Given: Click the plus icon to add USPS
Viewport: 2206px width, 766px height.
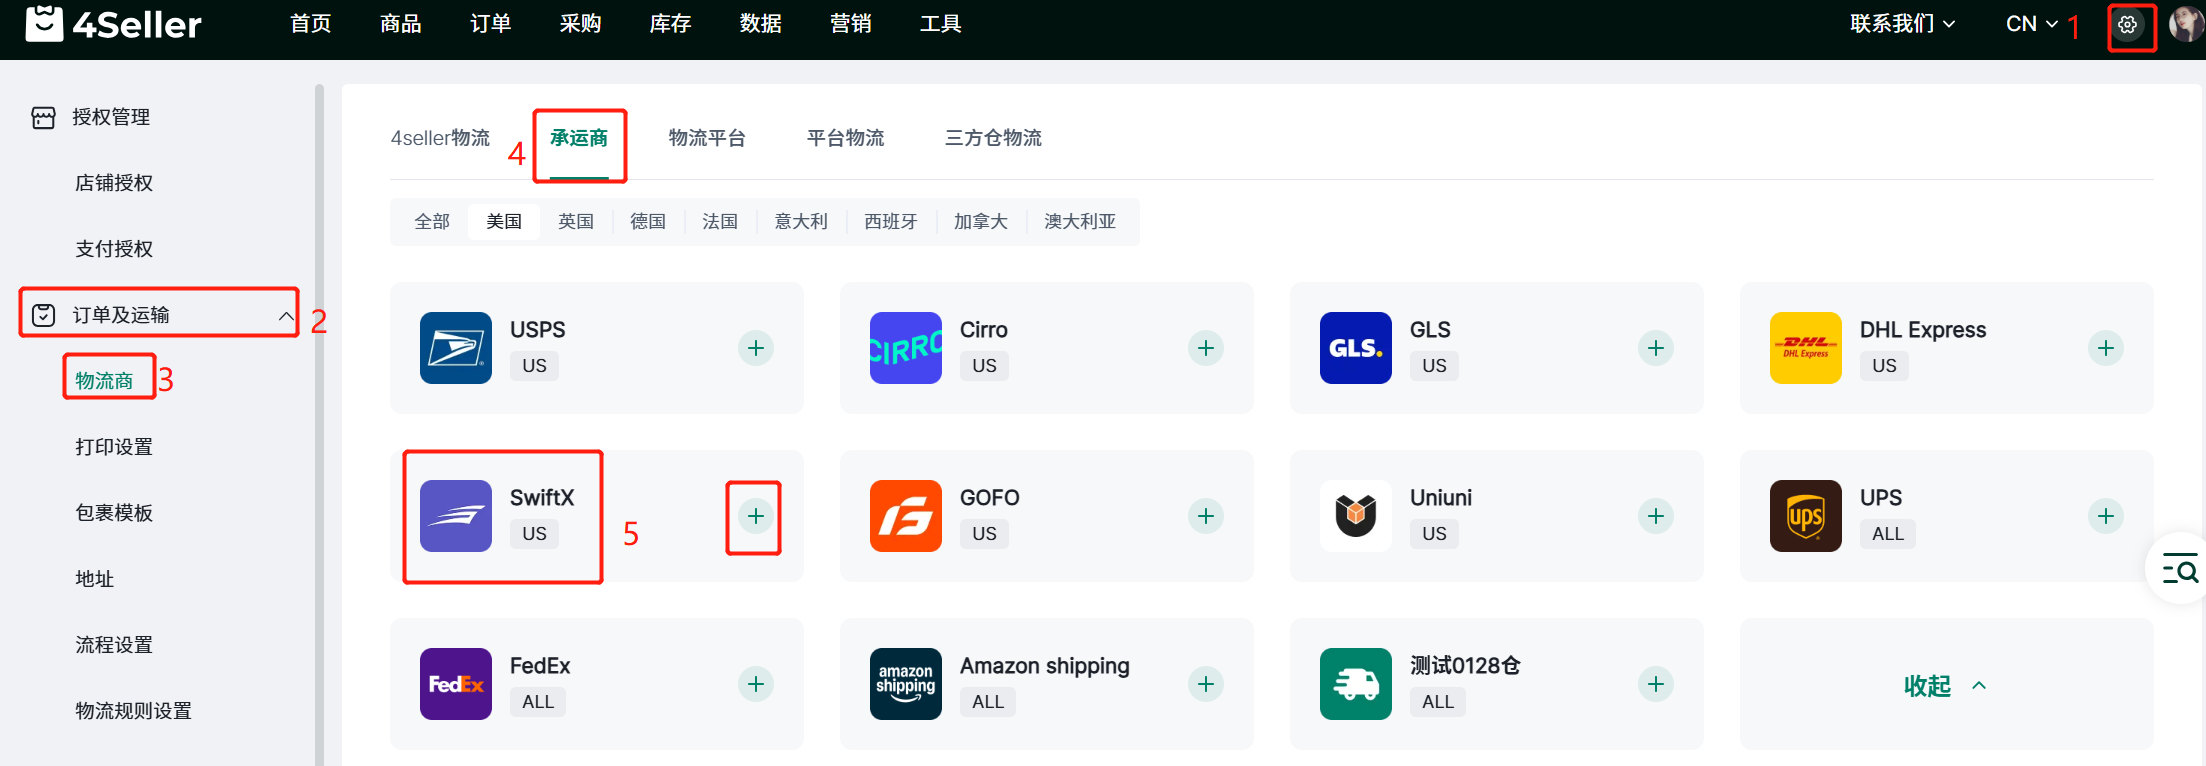Looking at the screenshot, I should coord(756,348).
